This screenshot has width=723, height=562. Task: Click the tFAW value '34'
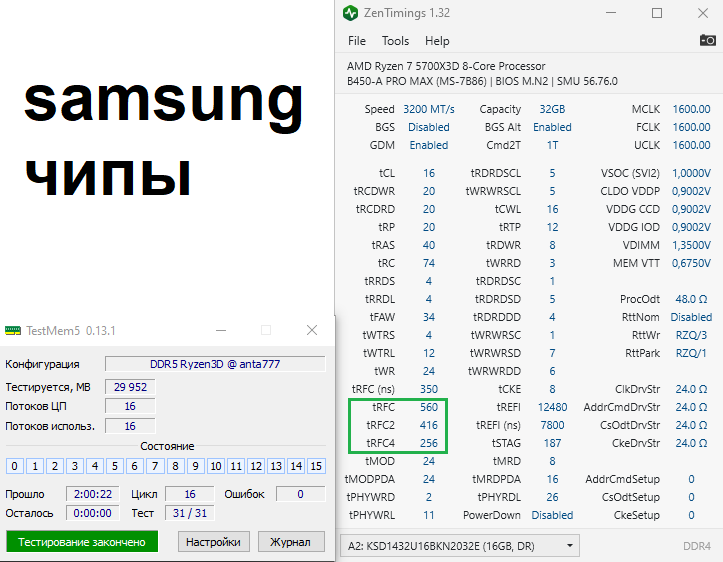(x=429, y=317)
